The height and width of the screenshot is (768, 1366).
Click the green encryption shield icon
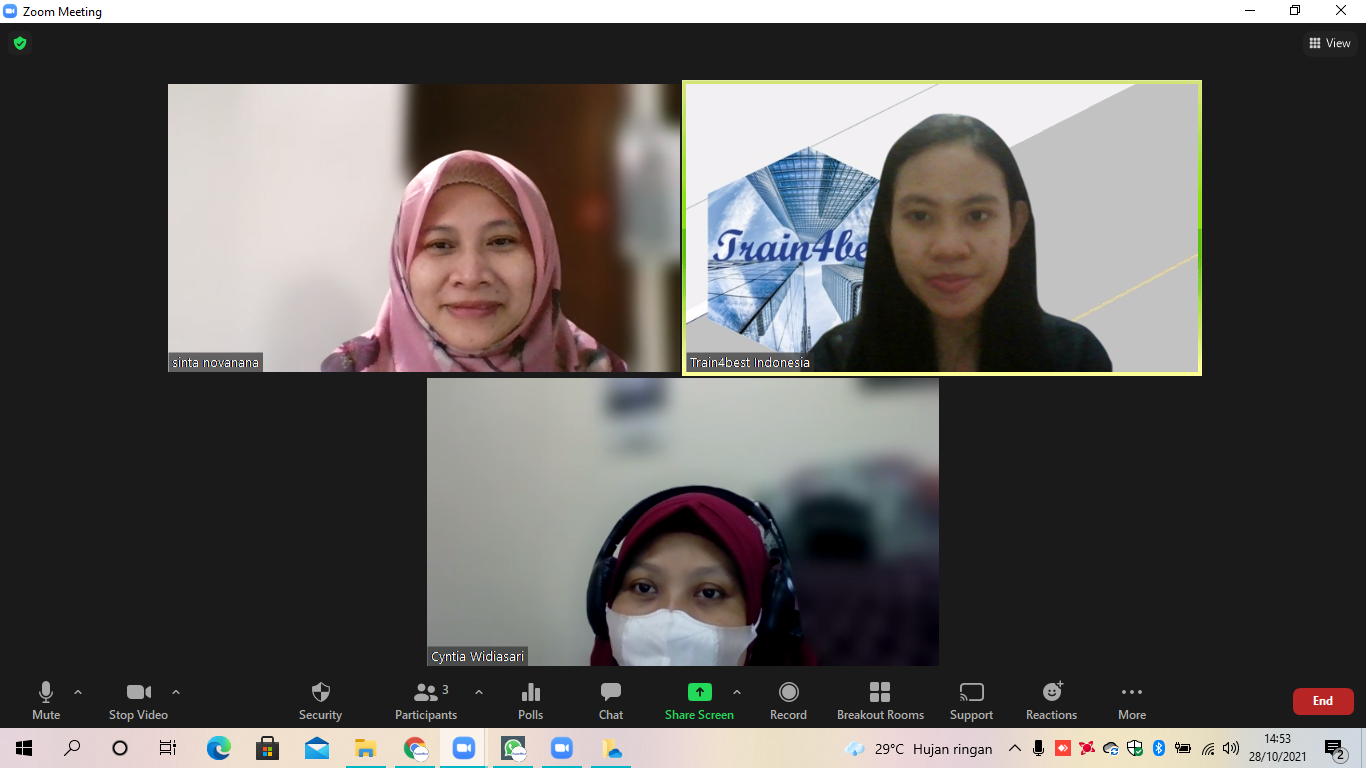tap(20, 43)
